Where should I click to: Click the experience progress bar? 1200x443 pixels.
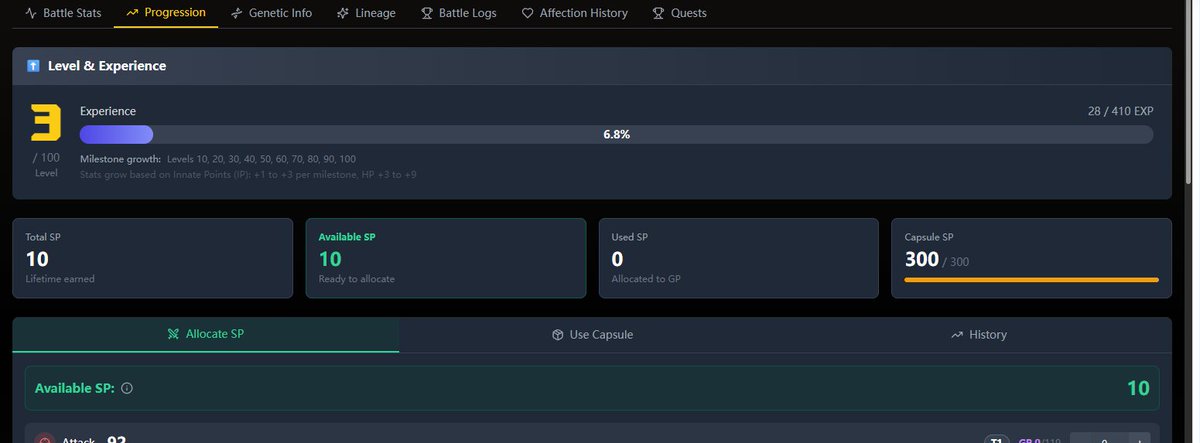tap(616, 134)
